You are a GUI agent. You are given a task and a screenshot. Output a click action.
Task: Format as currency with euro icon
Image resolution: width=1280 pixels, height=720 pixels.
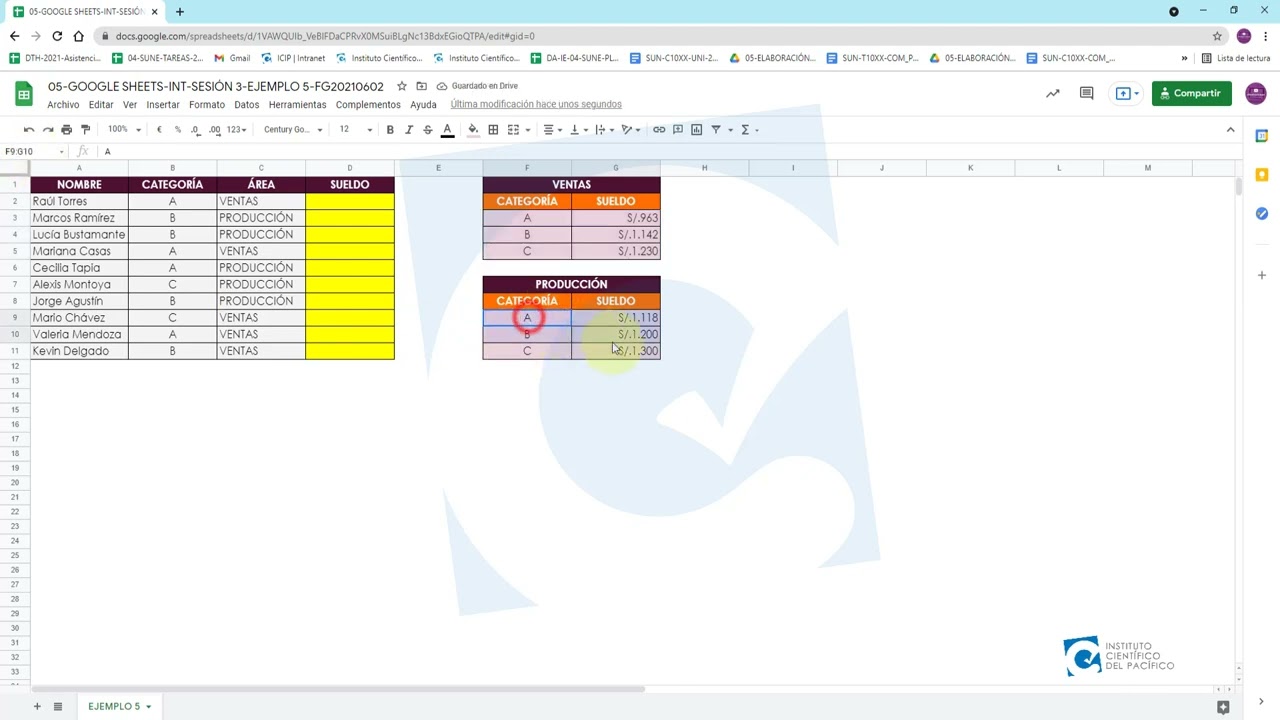pos(159,130)
